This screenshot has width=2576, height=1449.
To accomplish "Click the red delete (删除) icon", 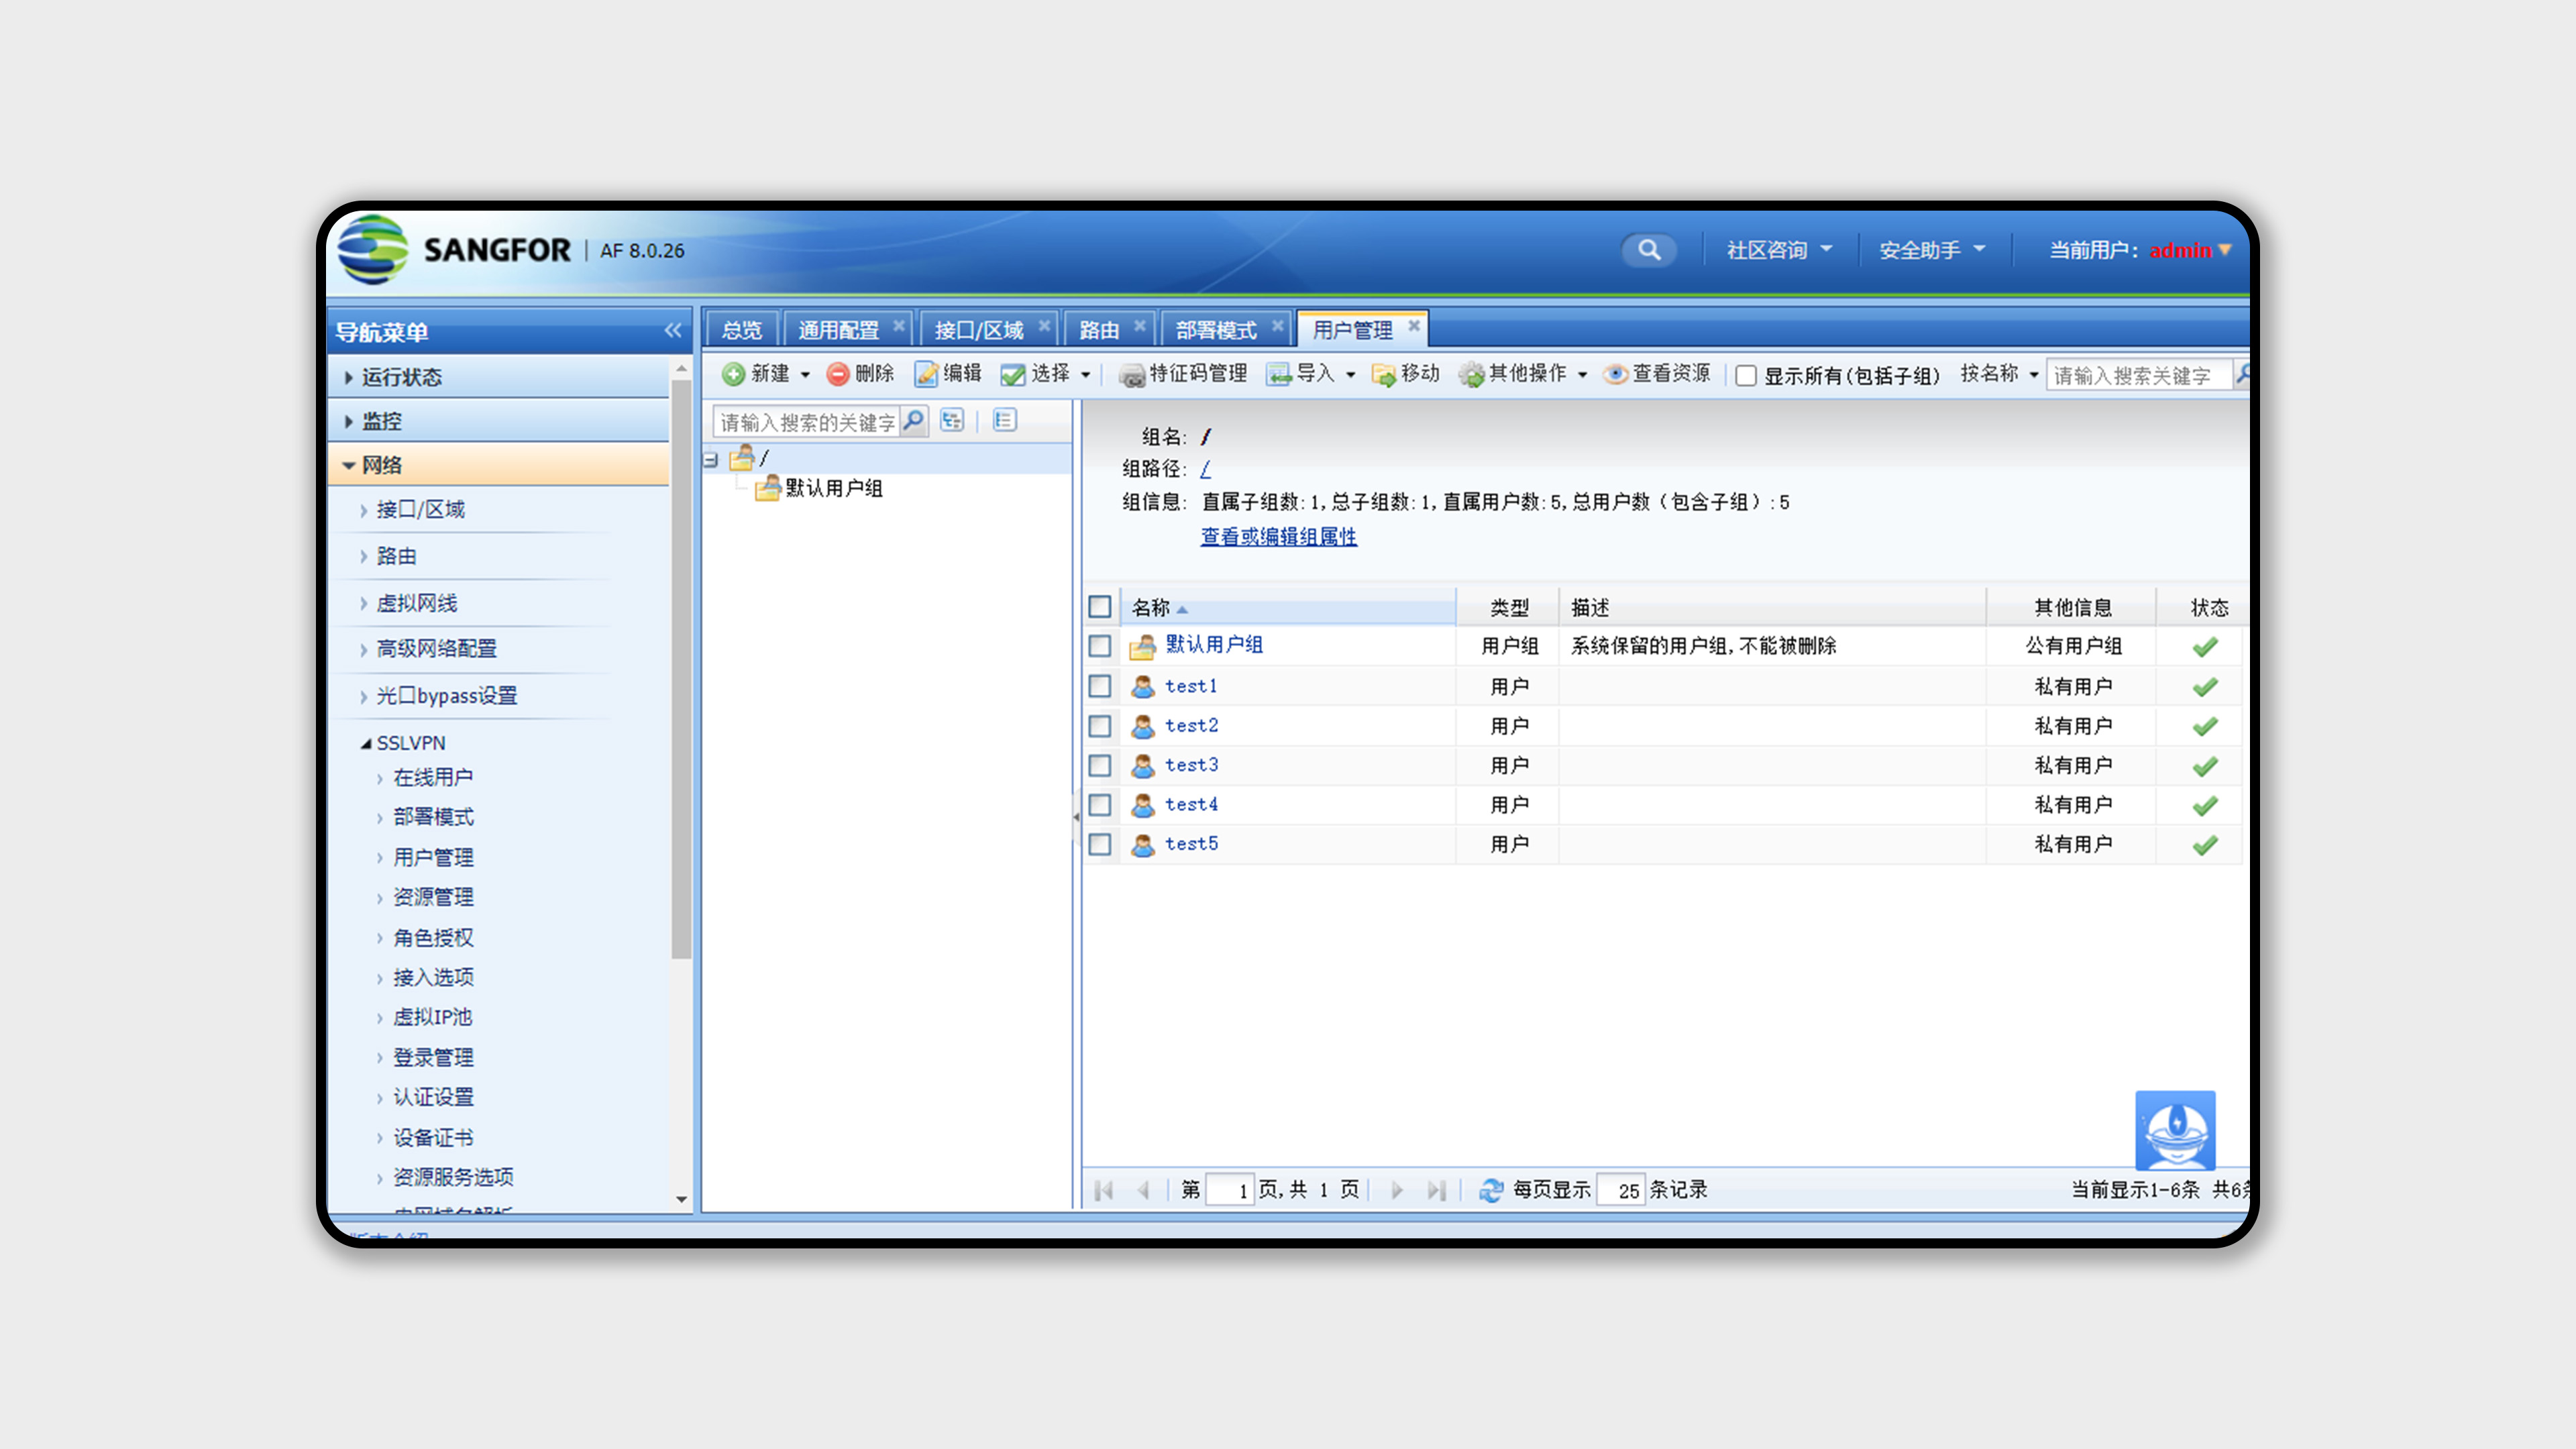I will click(x=837, y=374).
